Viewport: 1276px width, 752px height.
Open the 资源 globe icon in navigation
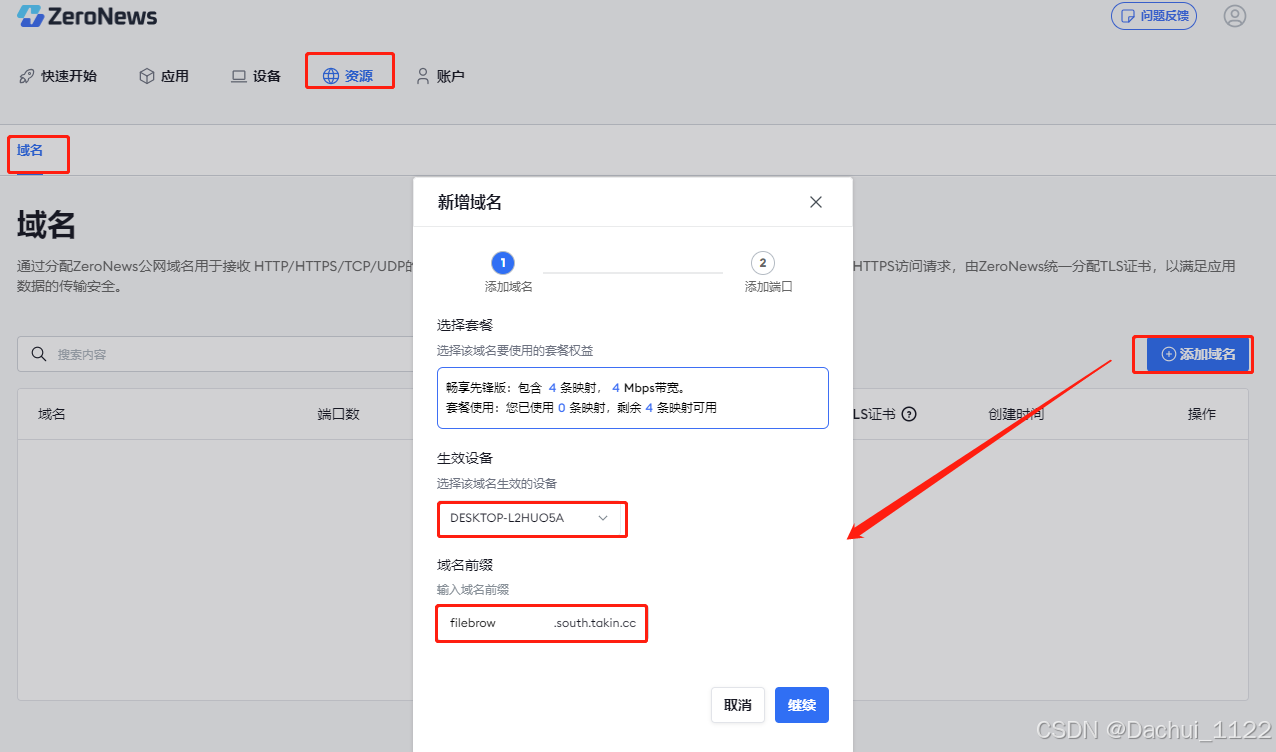click(x=329, y=75)
